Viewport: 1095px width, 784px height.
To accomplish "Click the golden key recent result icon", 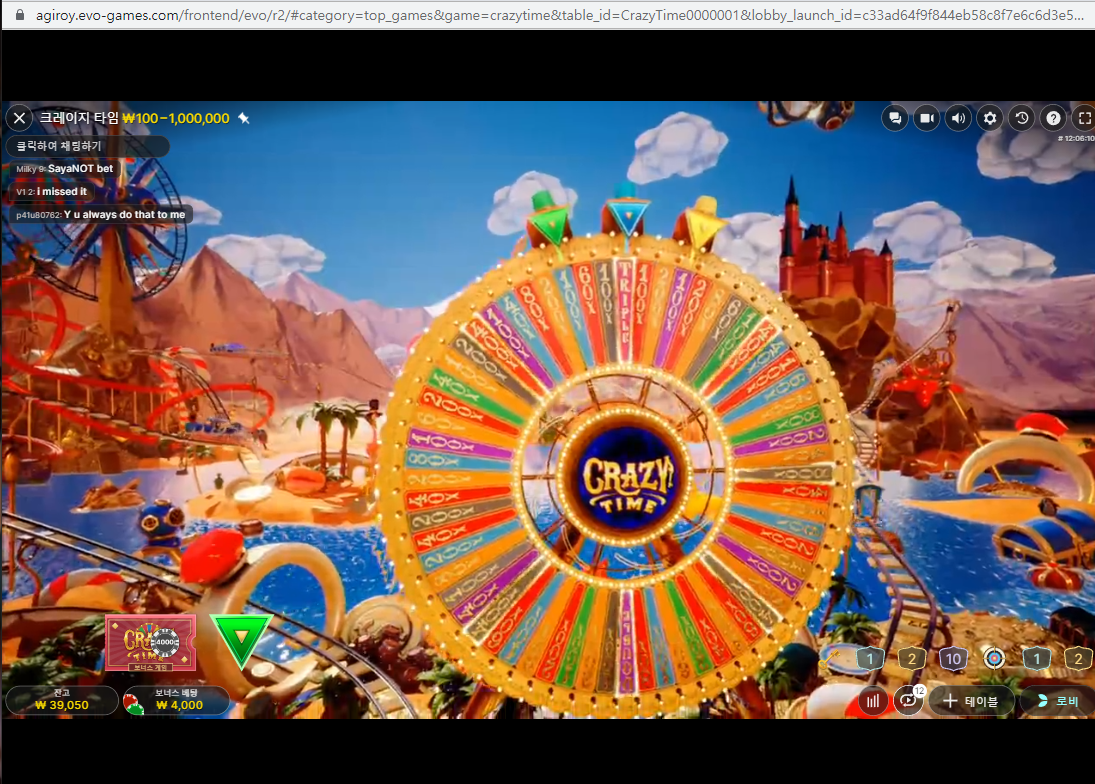I will point(831,656).
